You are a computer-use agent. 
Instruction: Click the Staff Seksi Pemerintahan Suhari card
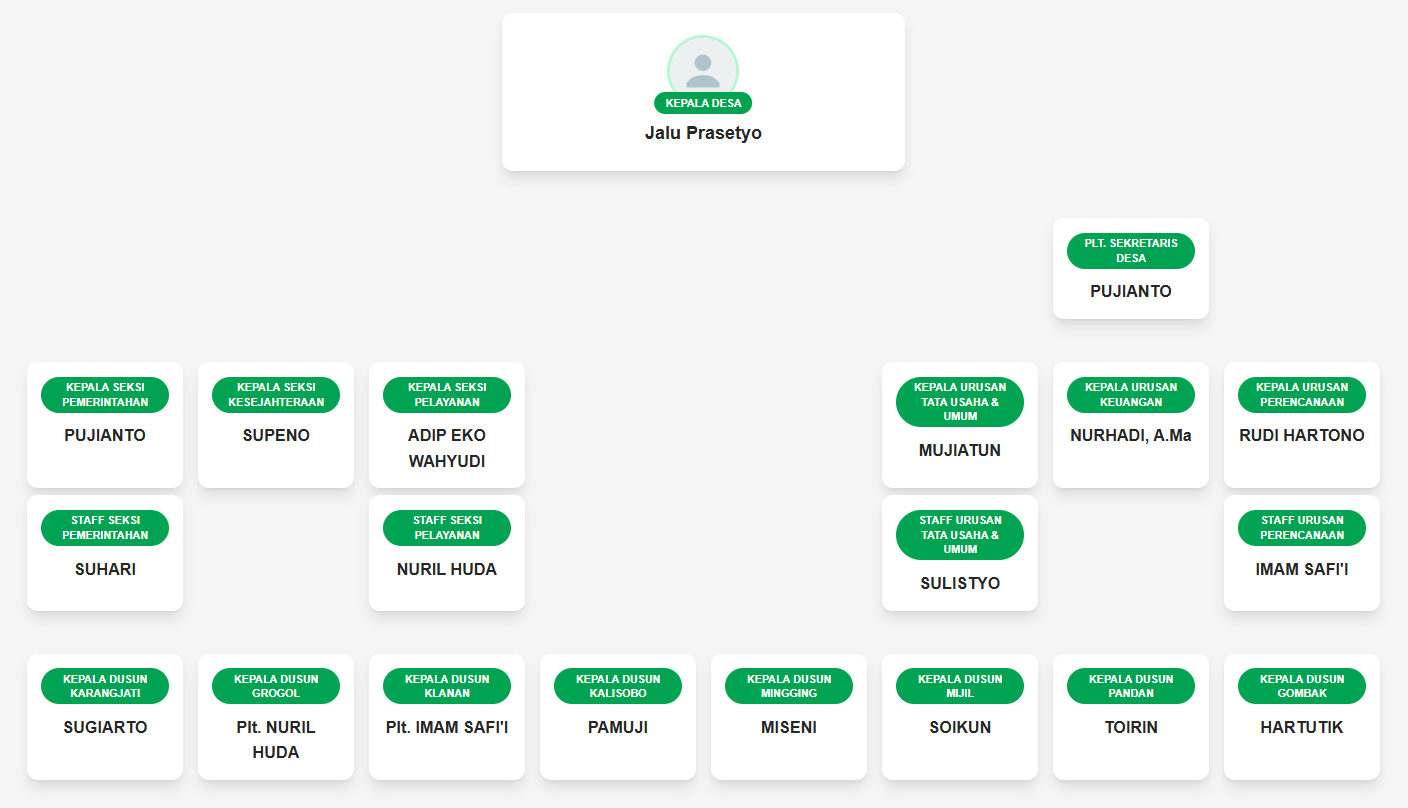(x=105, y=568)
